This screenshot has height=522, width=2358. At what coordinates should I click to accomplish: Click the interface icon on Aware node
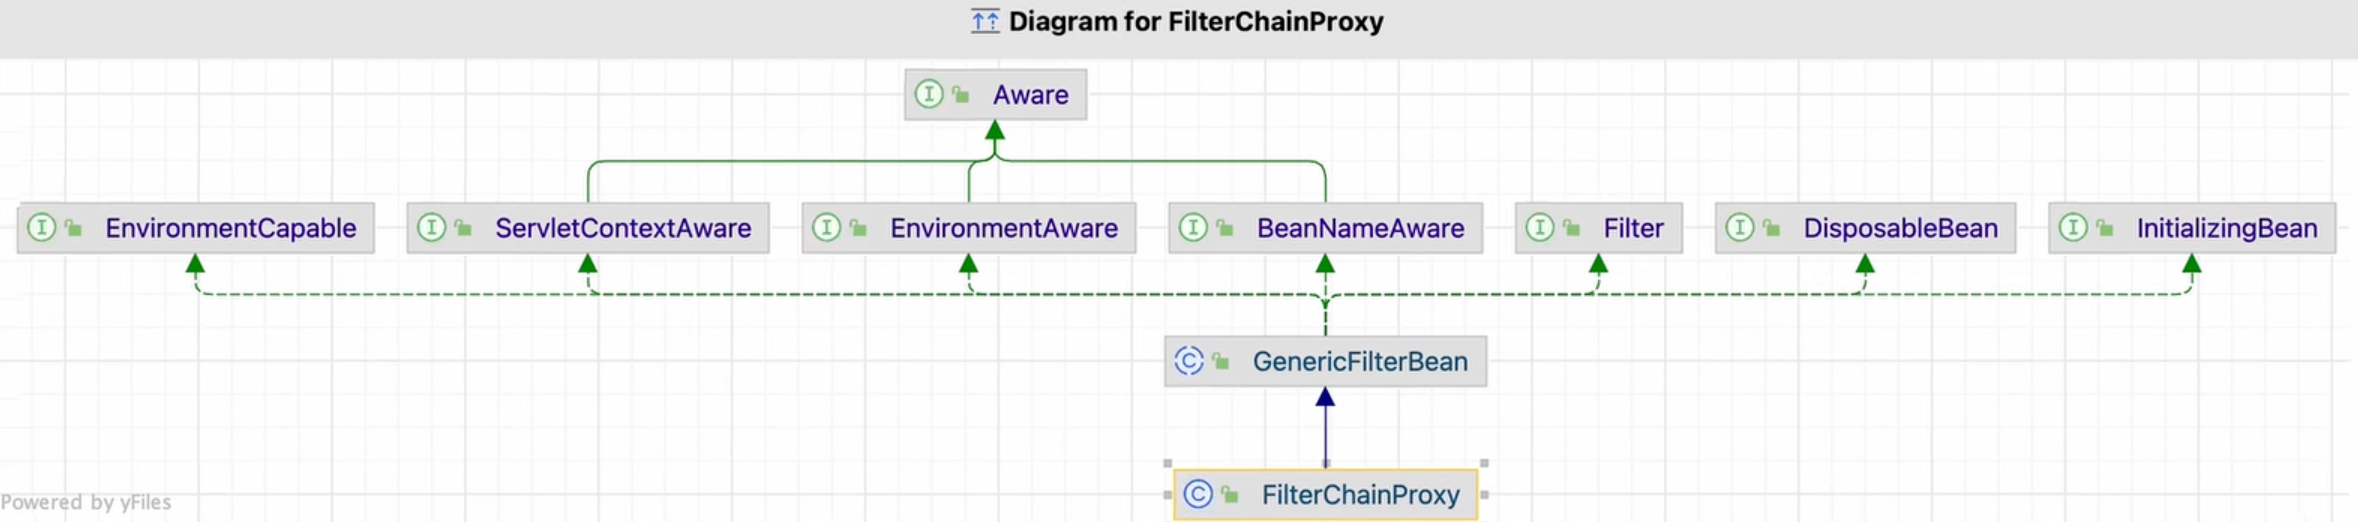[x=929, y=94]
